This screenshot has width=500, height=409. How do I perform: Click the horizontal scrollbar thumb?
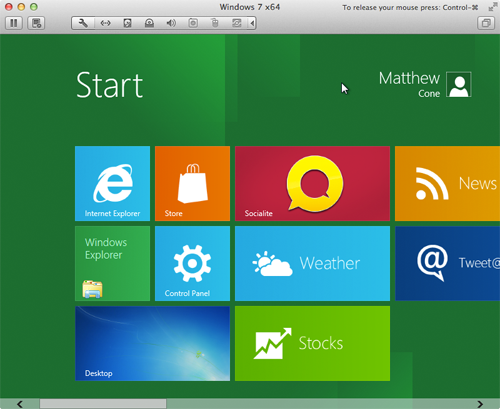[x=103, y=404]
